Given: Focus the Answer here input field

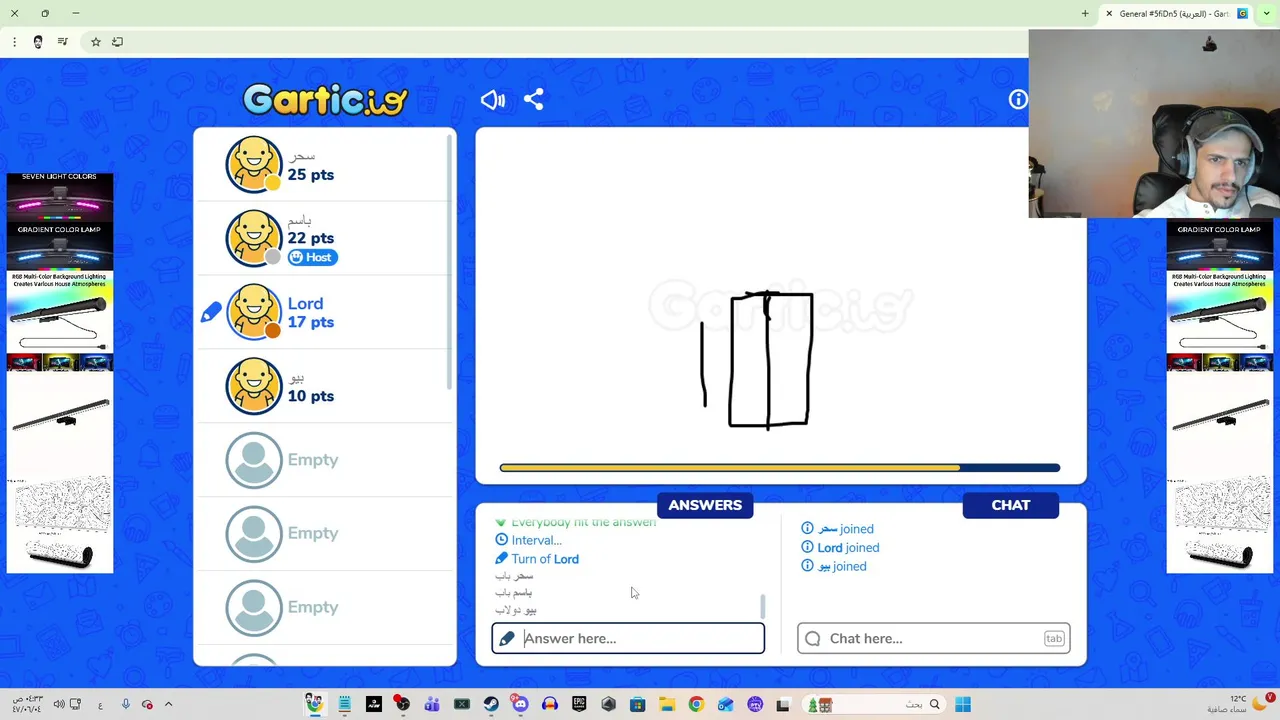Looking at the screenshot, I should [x=628, y=638].
